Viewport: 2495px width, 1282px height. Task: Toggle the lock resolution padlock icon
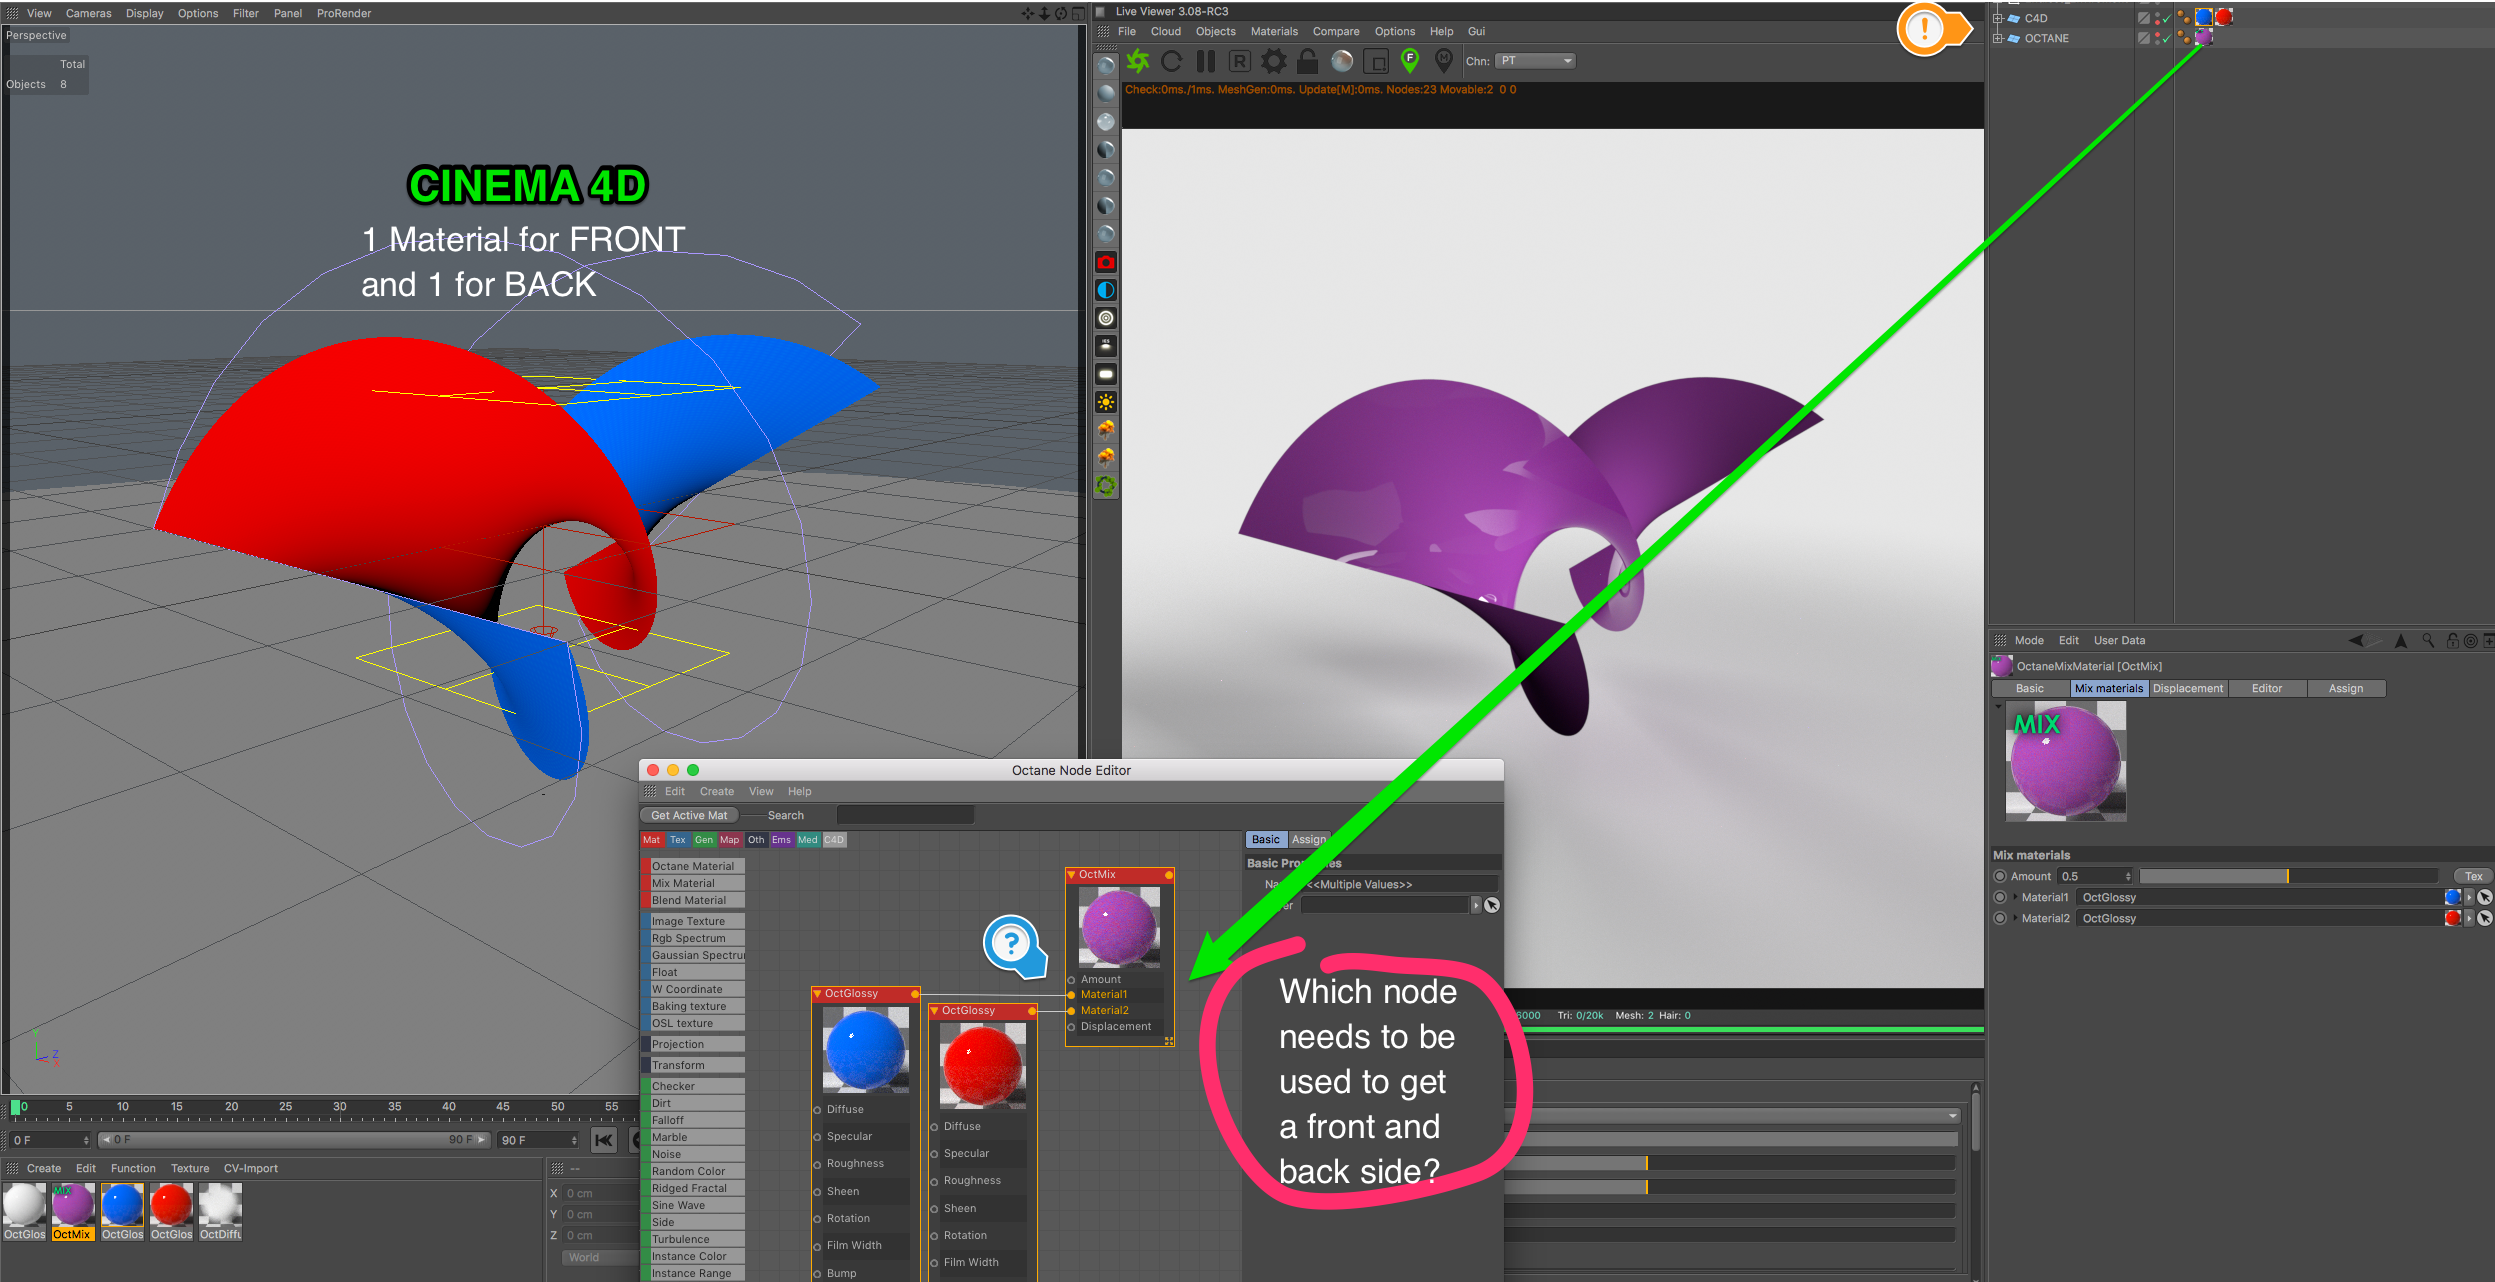(x=1307, y=61)
